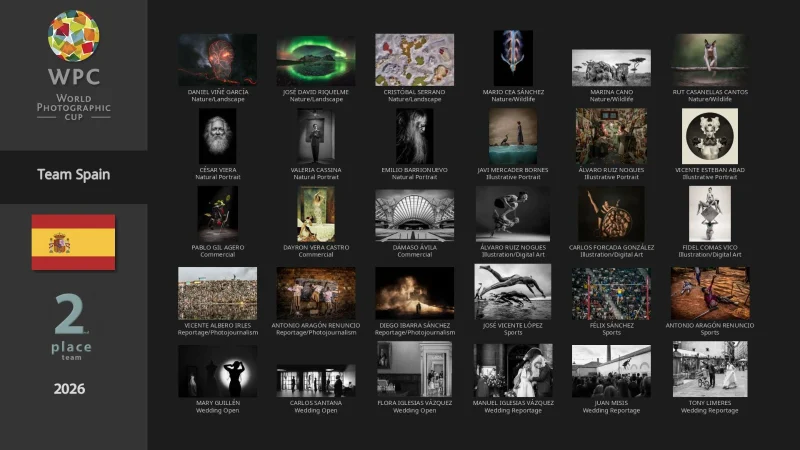Viewport: 800px width, 450px height.
Task: Open Dámaso Ávila's Commercial architecture photo
Action: click(x=414, y=215)
